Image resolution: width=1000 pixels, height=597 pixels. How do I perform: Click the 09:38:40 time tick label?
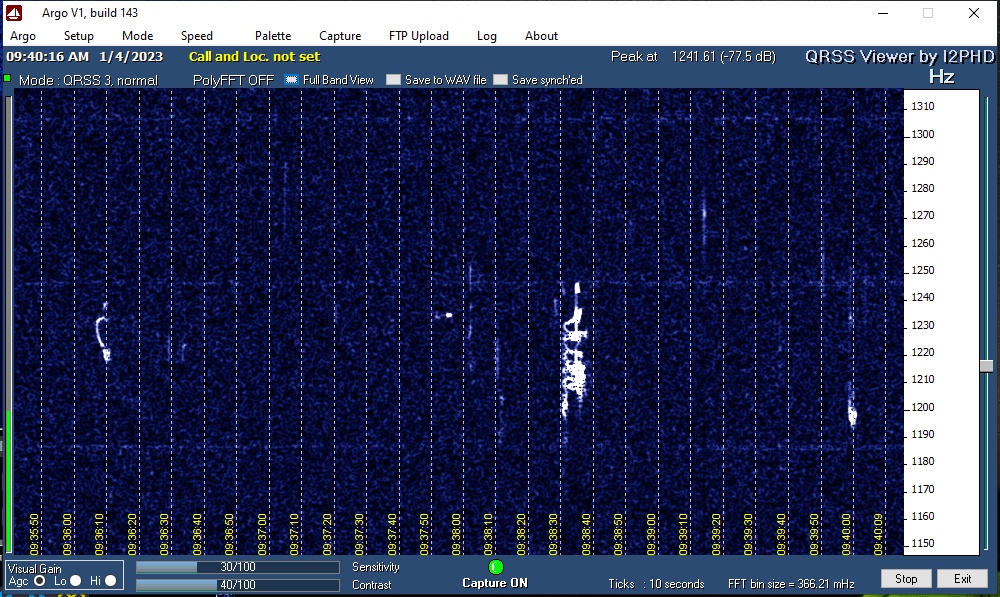click(x=585, y=534)
